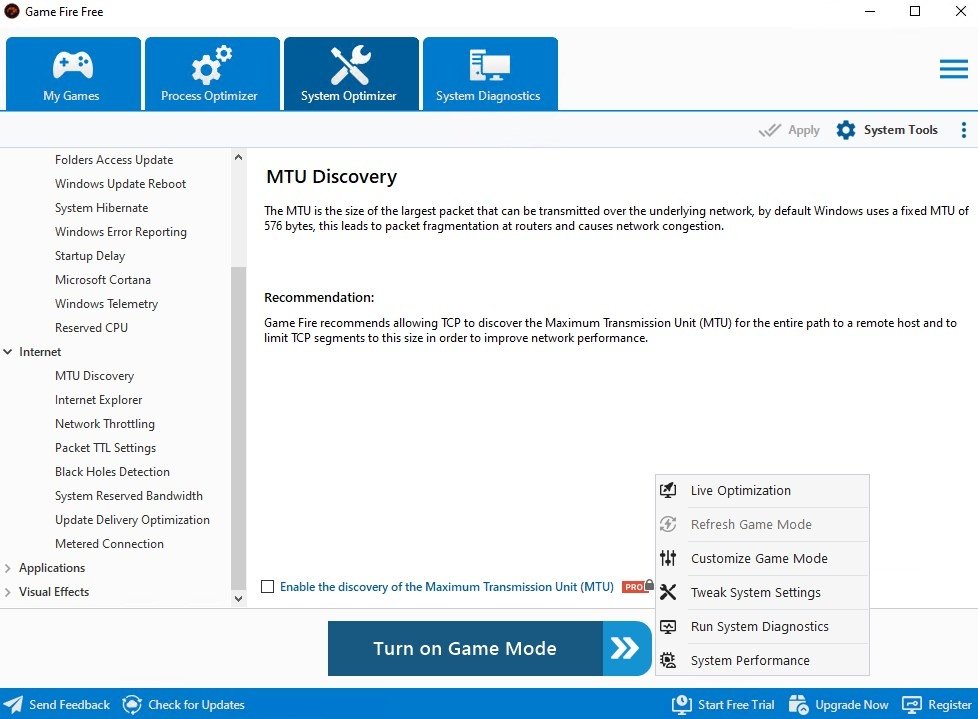The width and height of the screenshot is (978, 719).
Task: Click the Apply button
Action: click(789, 130)
